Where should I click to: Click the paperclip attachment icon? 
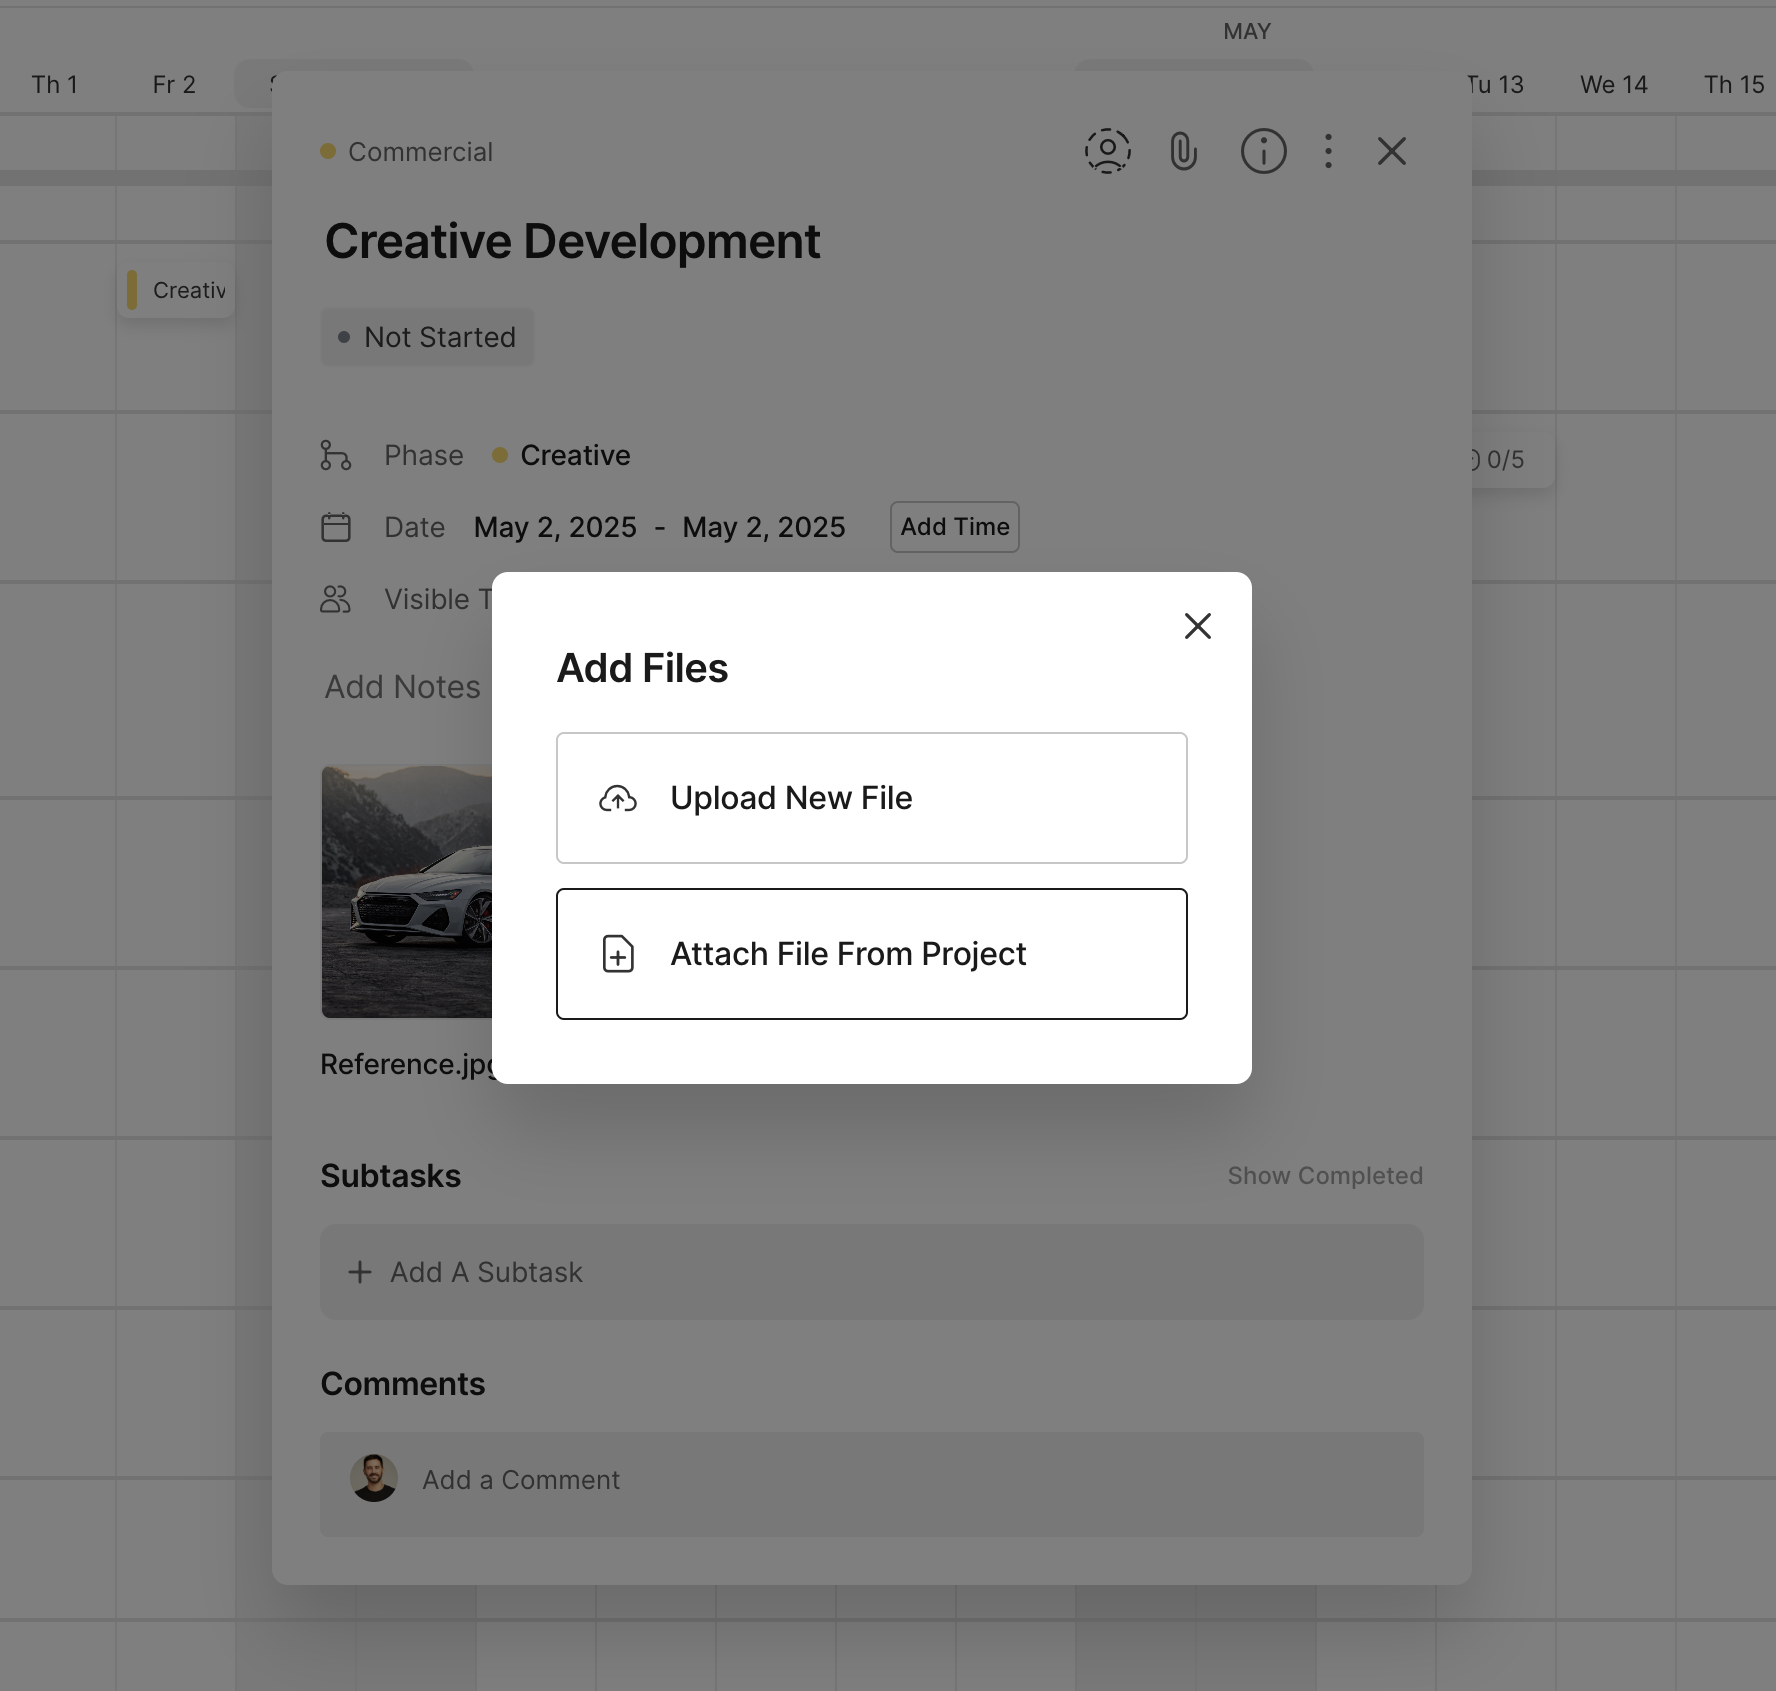tap(1183, 152)
